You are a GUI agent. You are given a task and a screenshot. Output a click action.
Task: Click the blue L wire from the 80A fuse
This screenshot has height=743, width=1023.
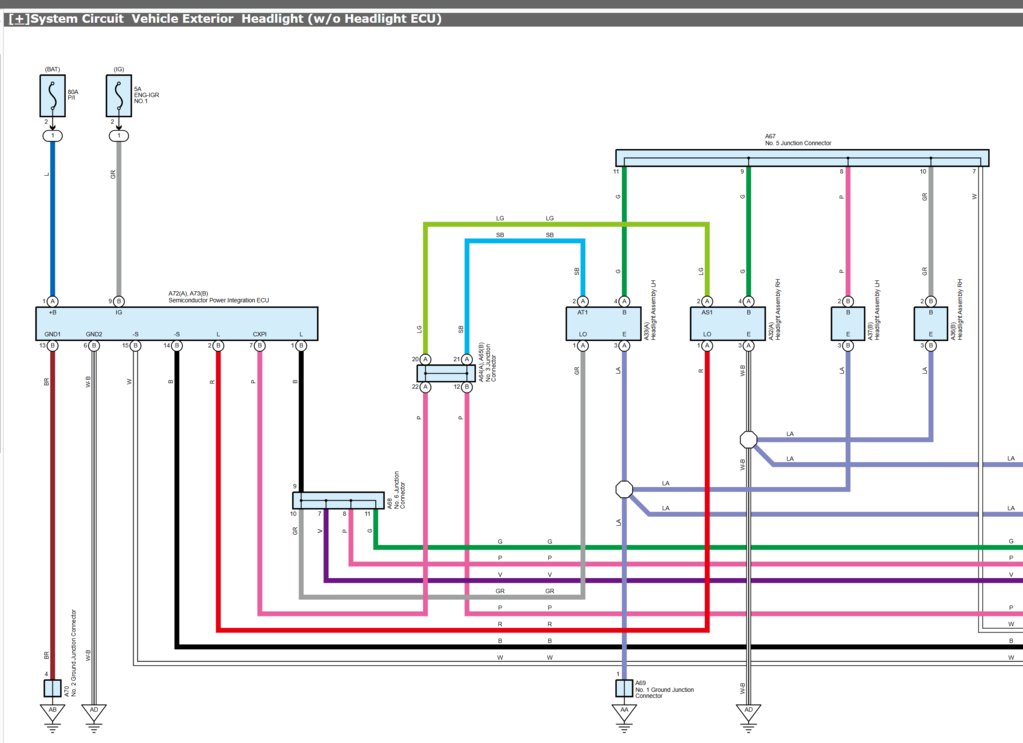[53, 219]
